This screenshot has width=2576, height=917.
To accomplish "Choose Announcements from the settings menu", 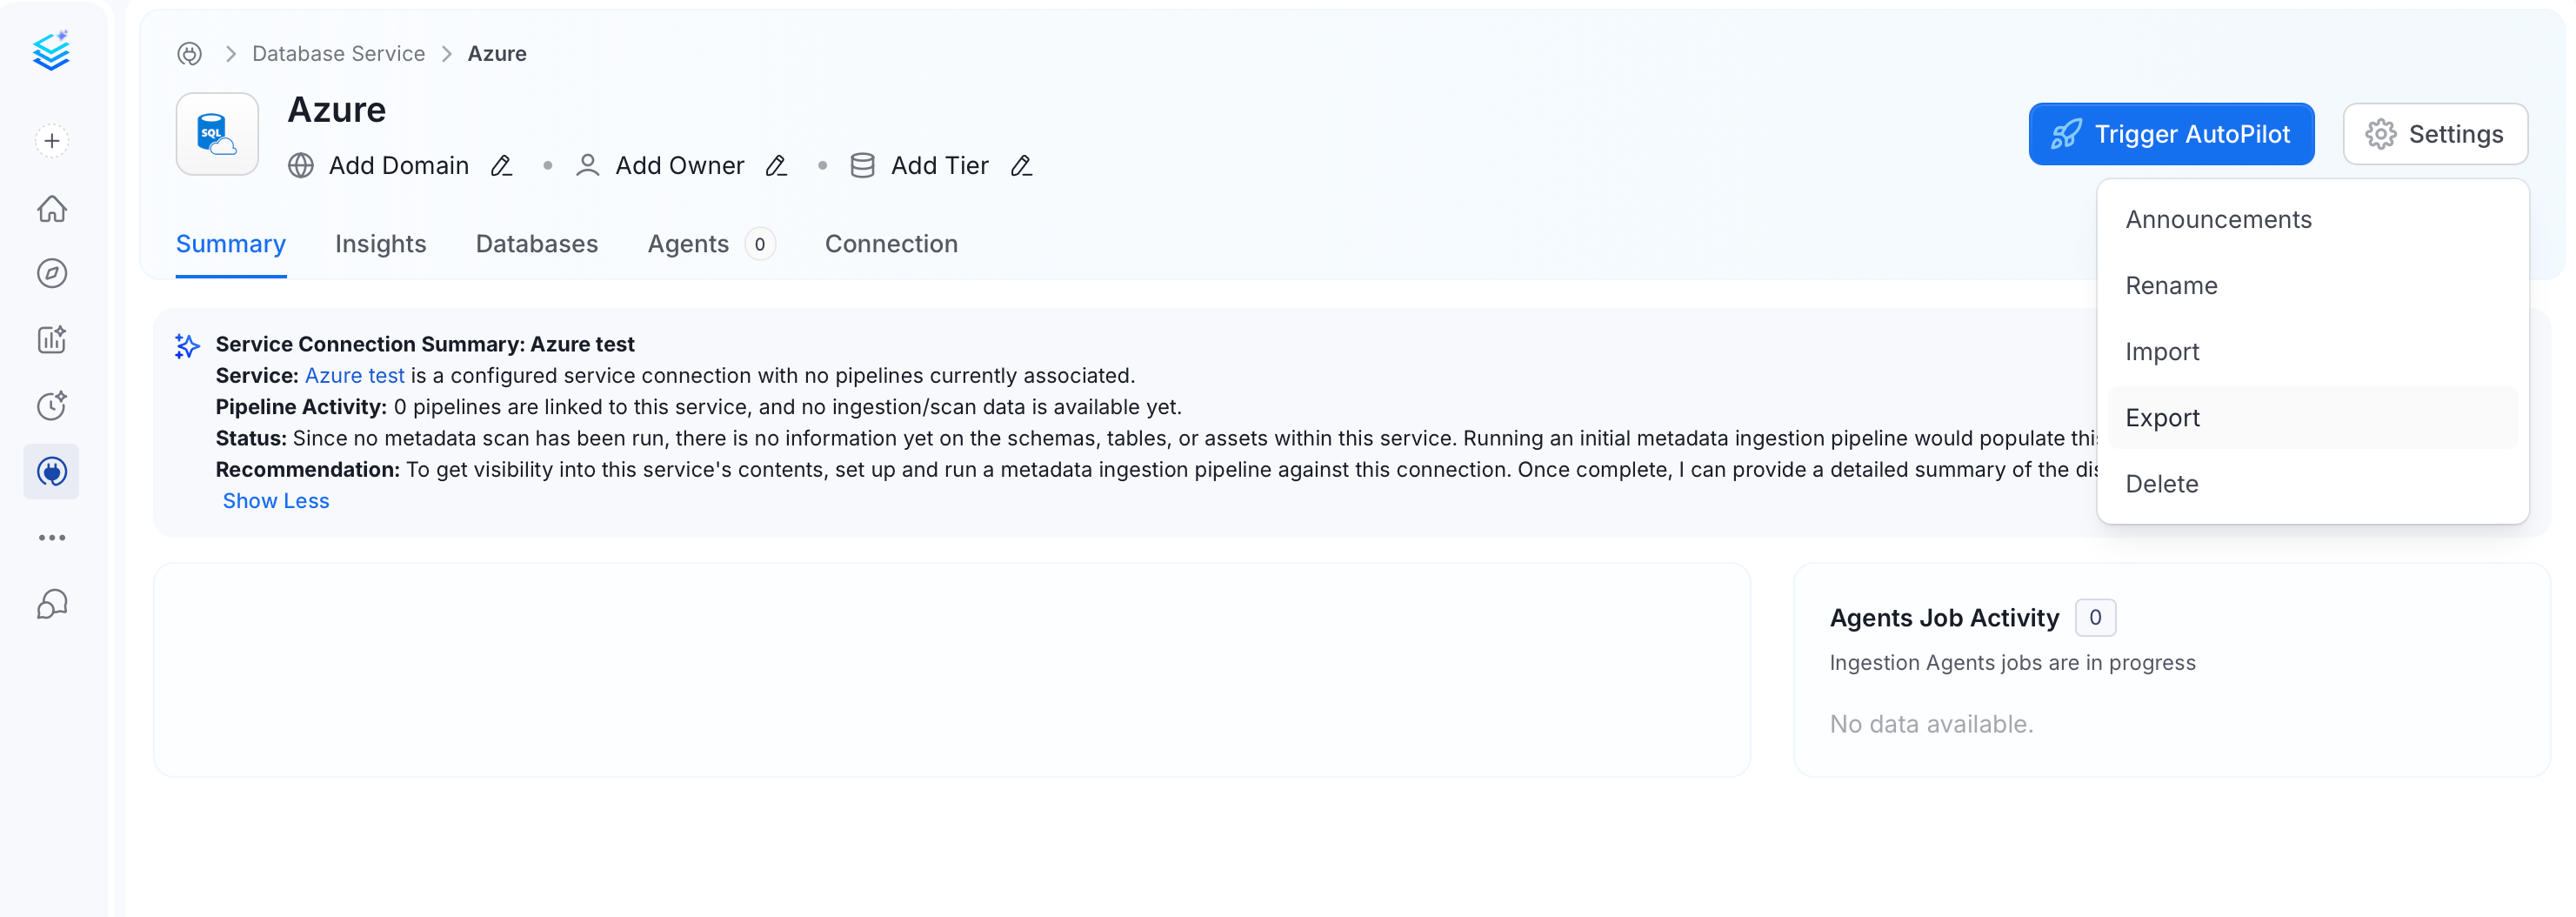I will (x=2312, y=219).
